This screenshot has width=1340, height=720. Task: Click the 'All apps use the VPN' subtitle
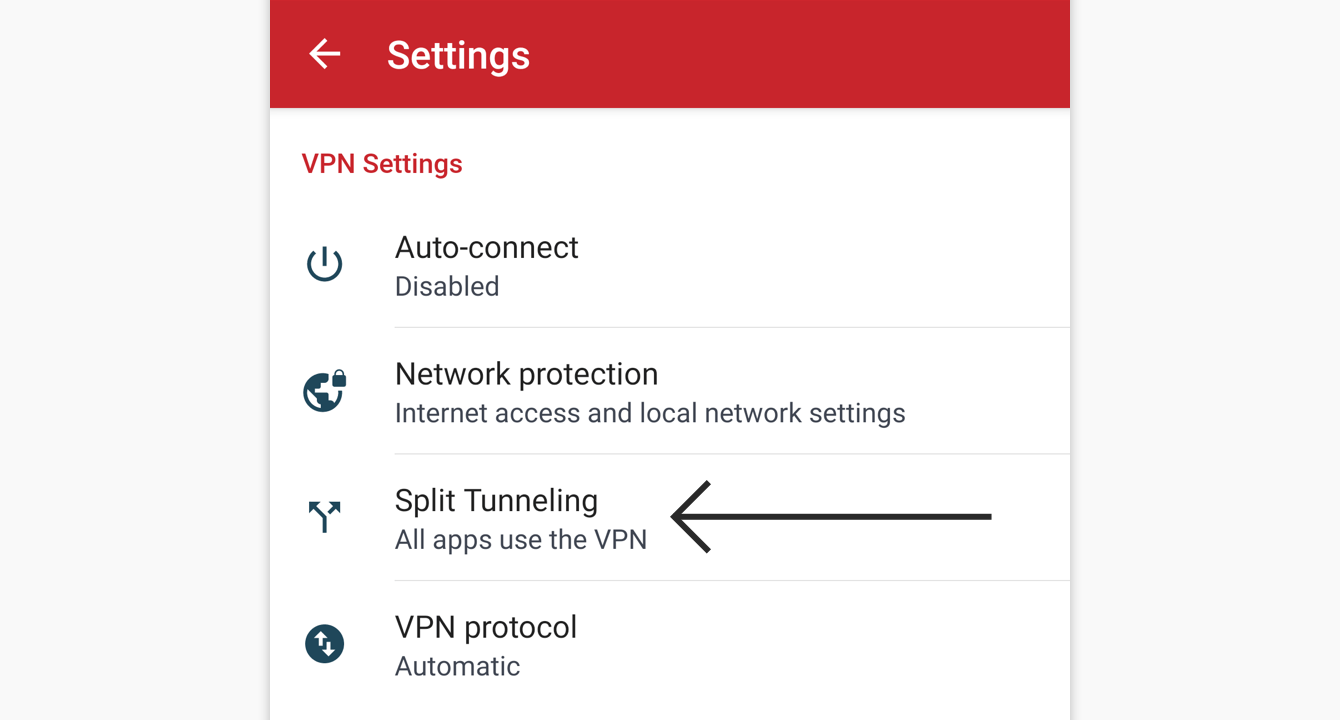point(521,540)
